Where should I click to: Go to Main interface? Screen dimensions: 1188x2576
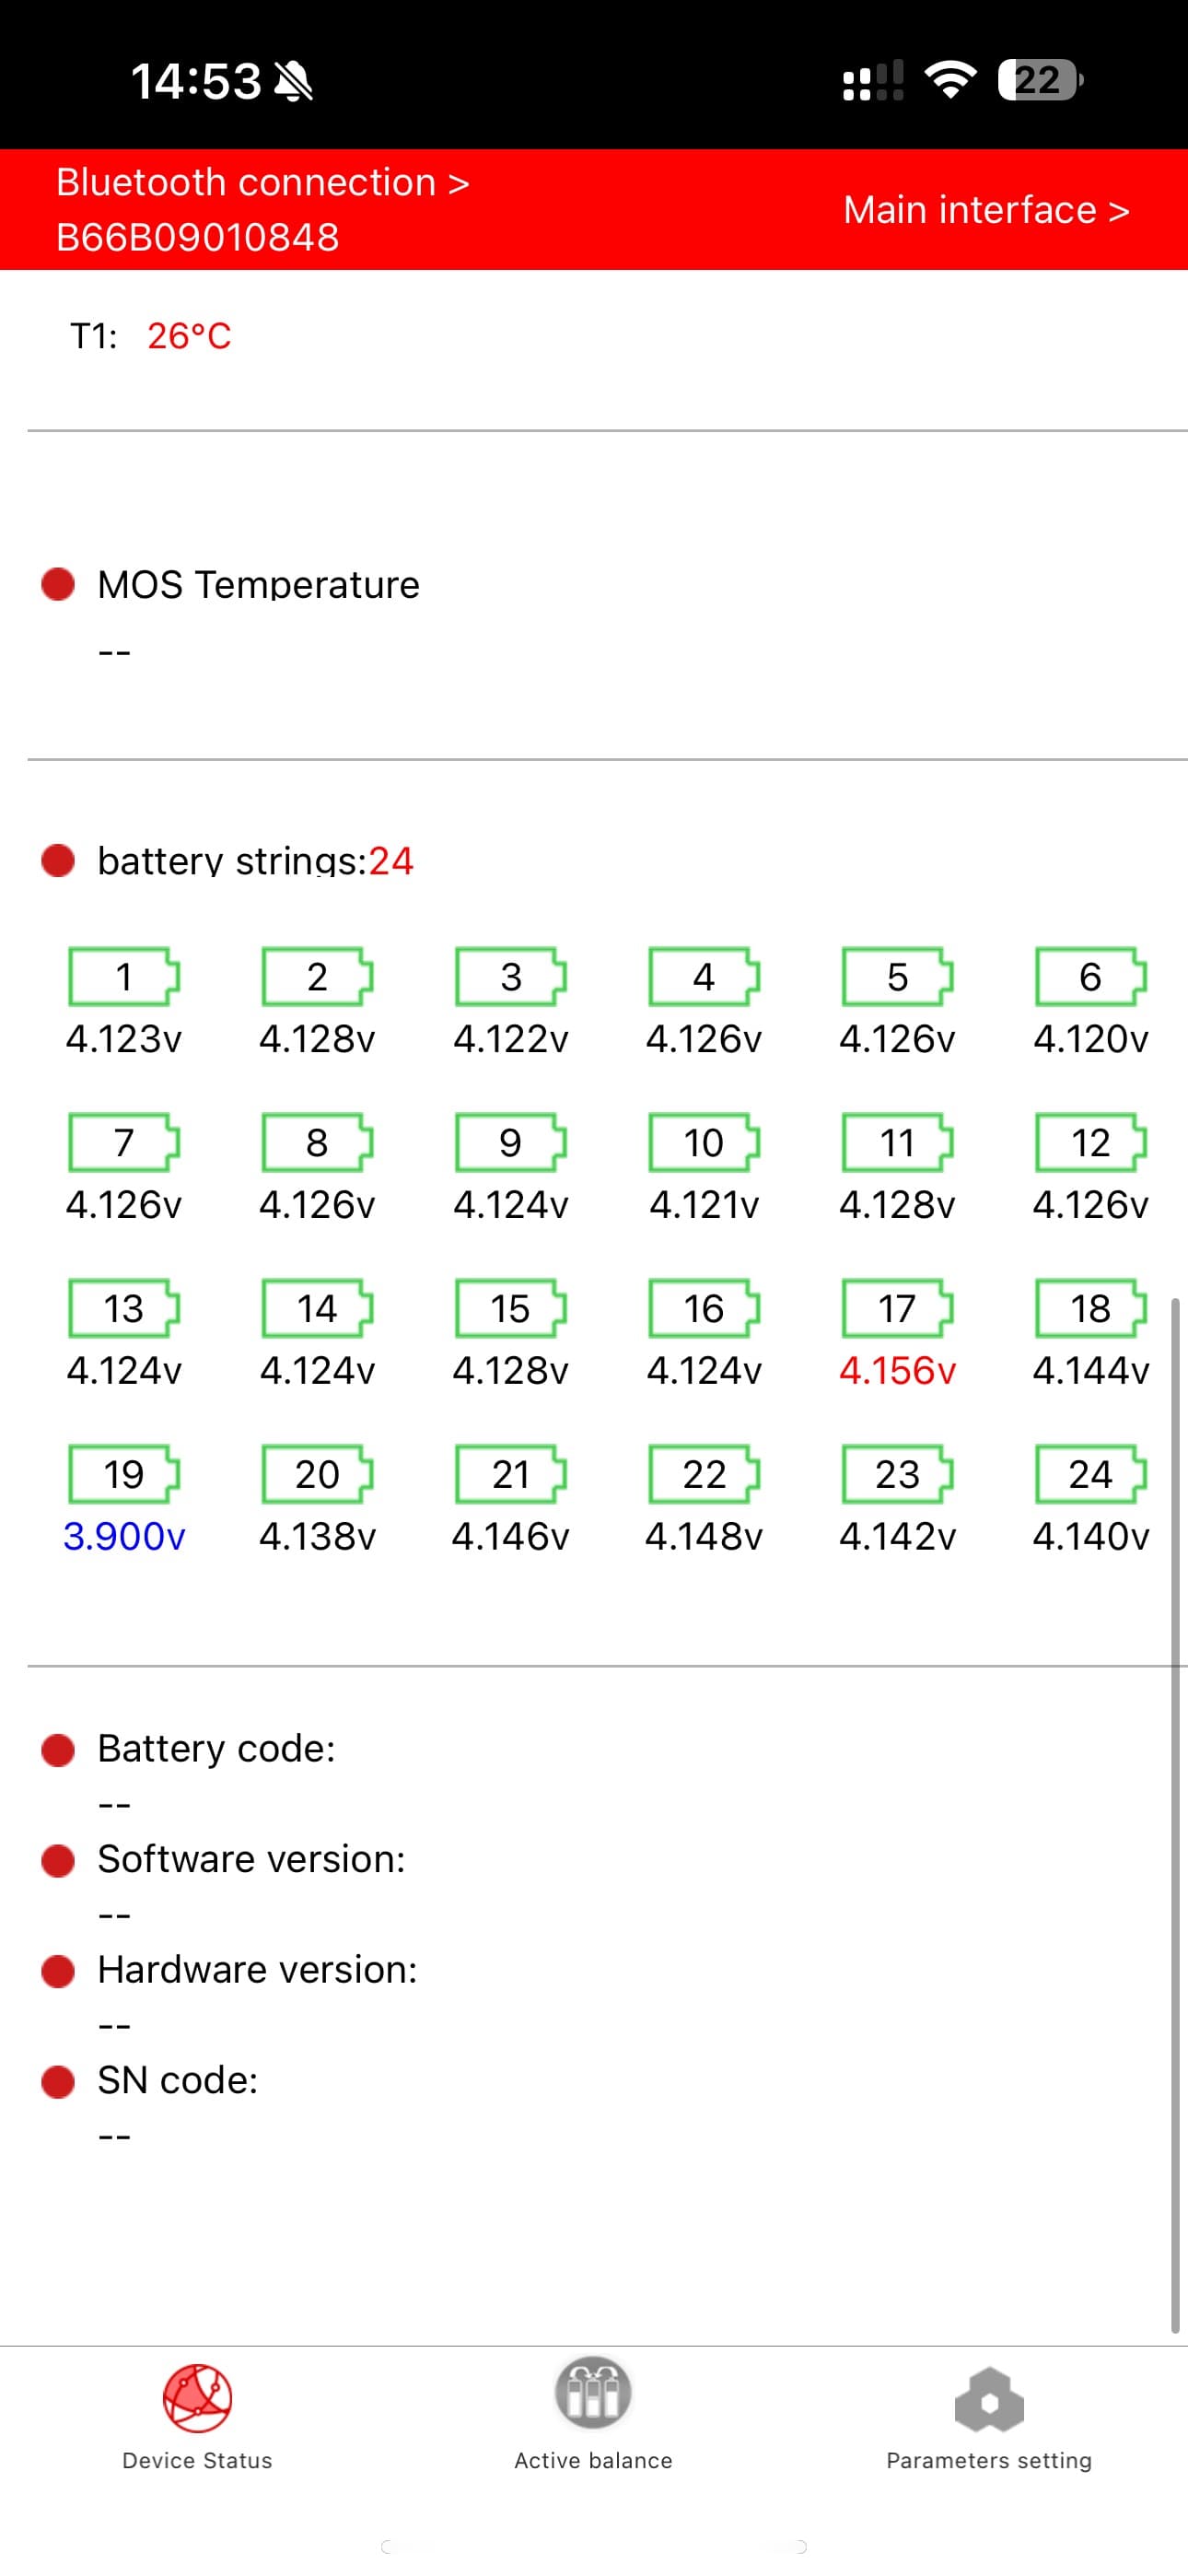[986, 210]
